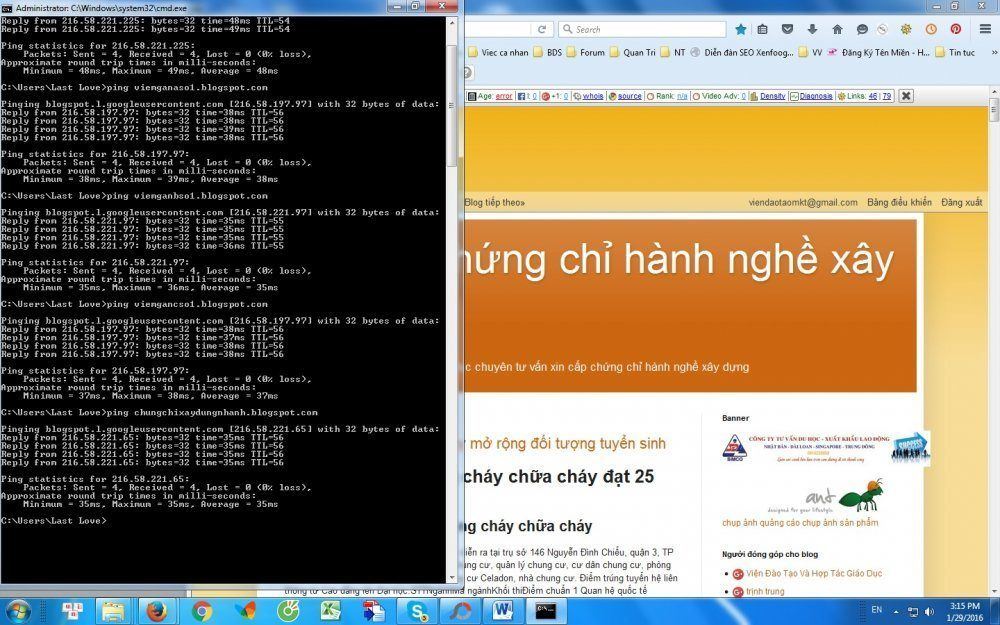Bookmark this page with the star icon
The width and height of the screenshot is (1000, 625).
point(740,29)
